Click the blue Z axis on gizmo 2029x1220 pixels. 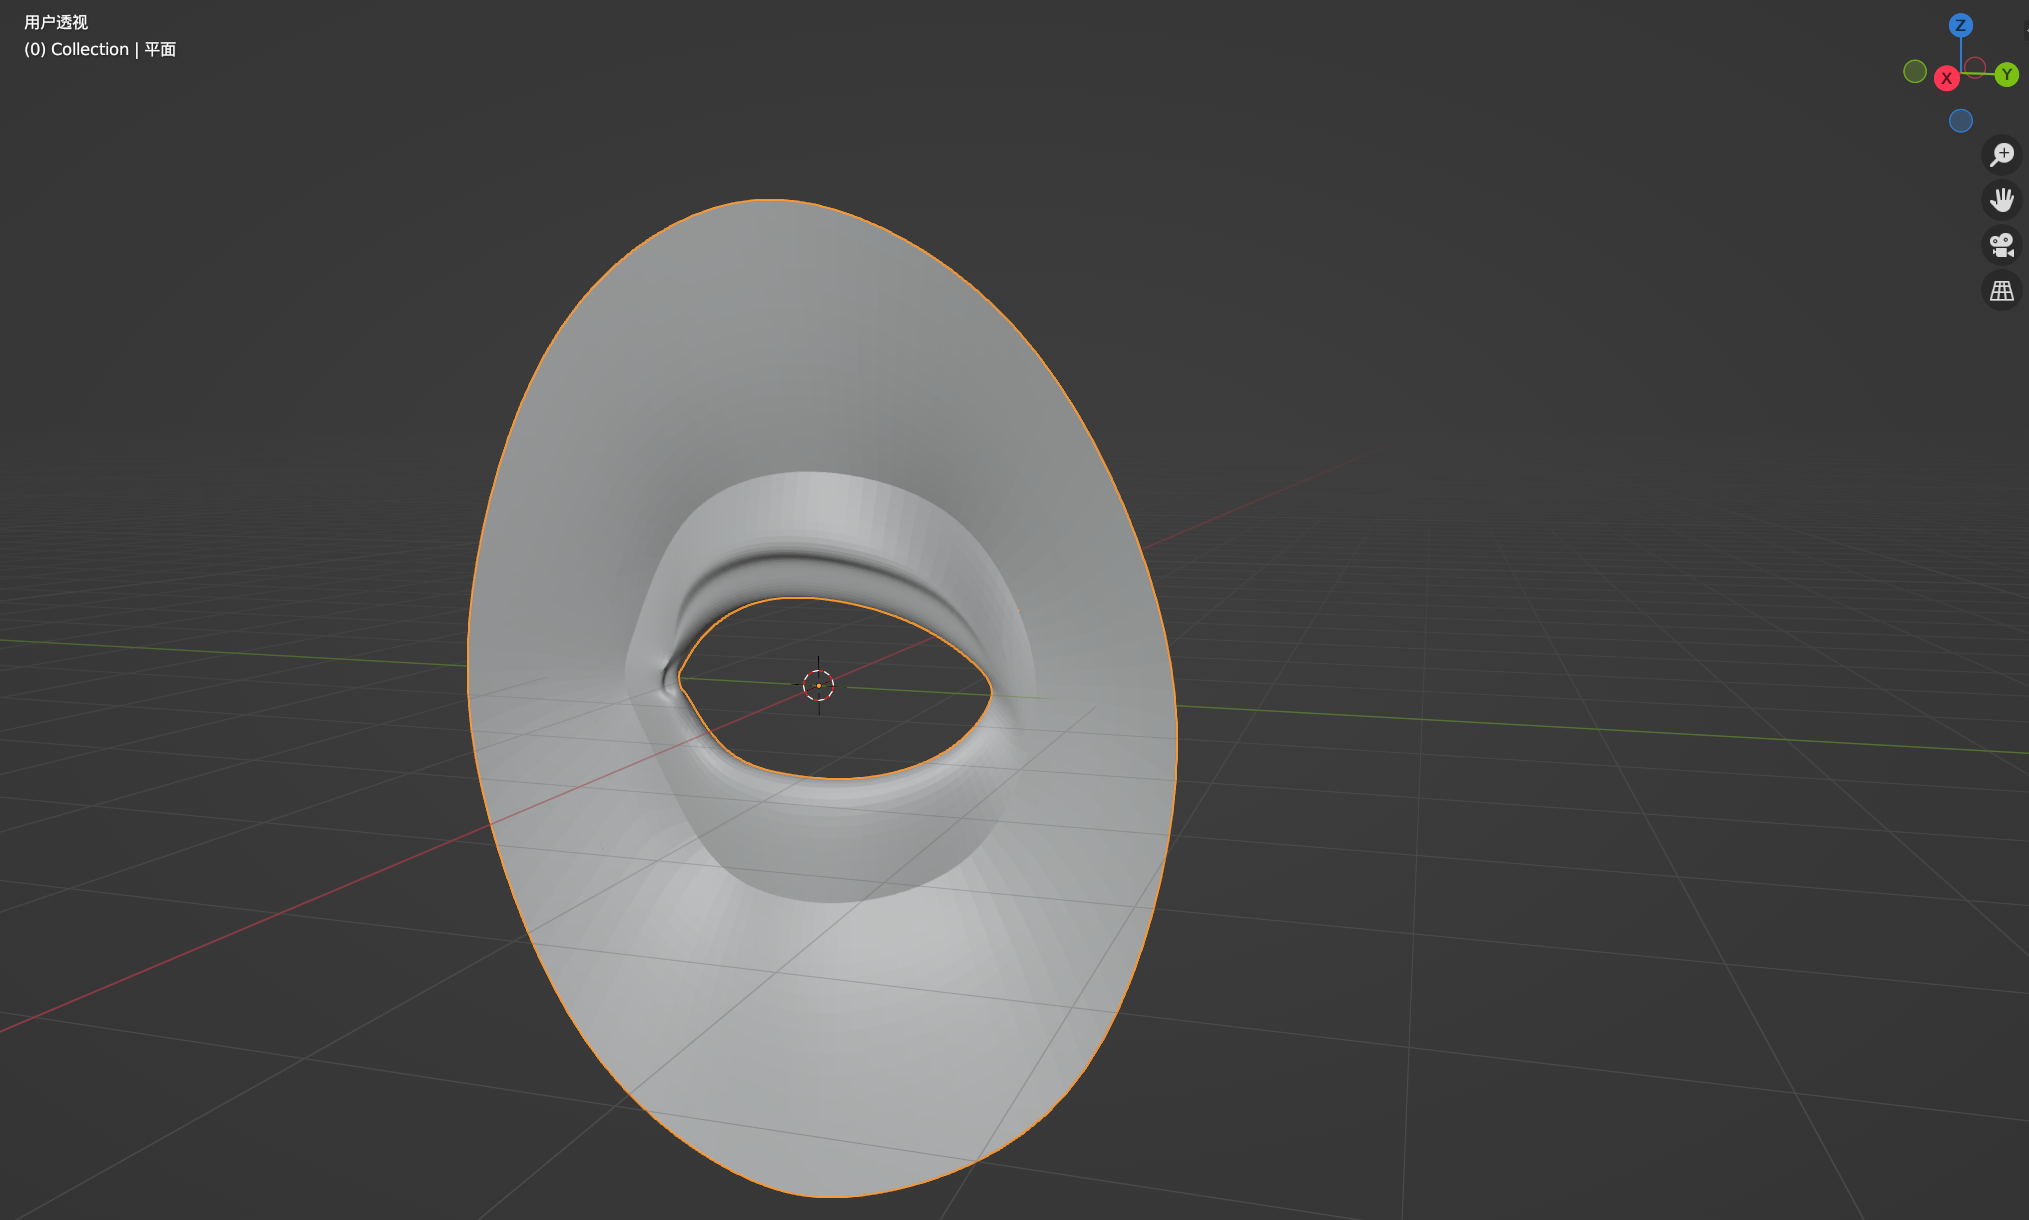click(x=1960, y=25)
